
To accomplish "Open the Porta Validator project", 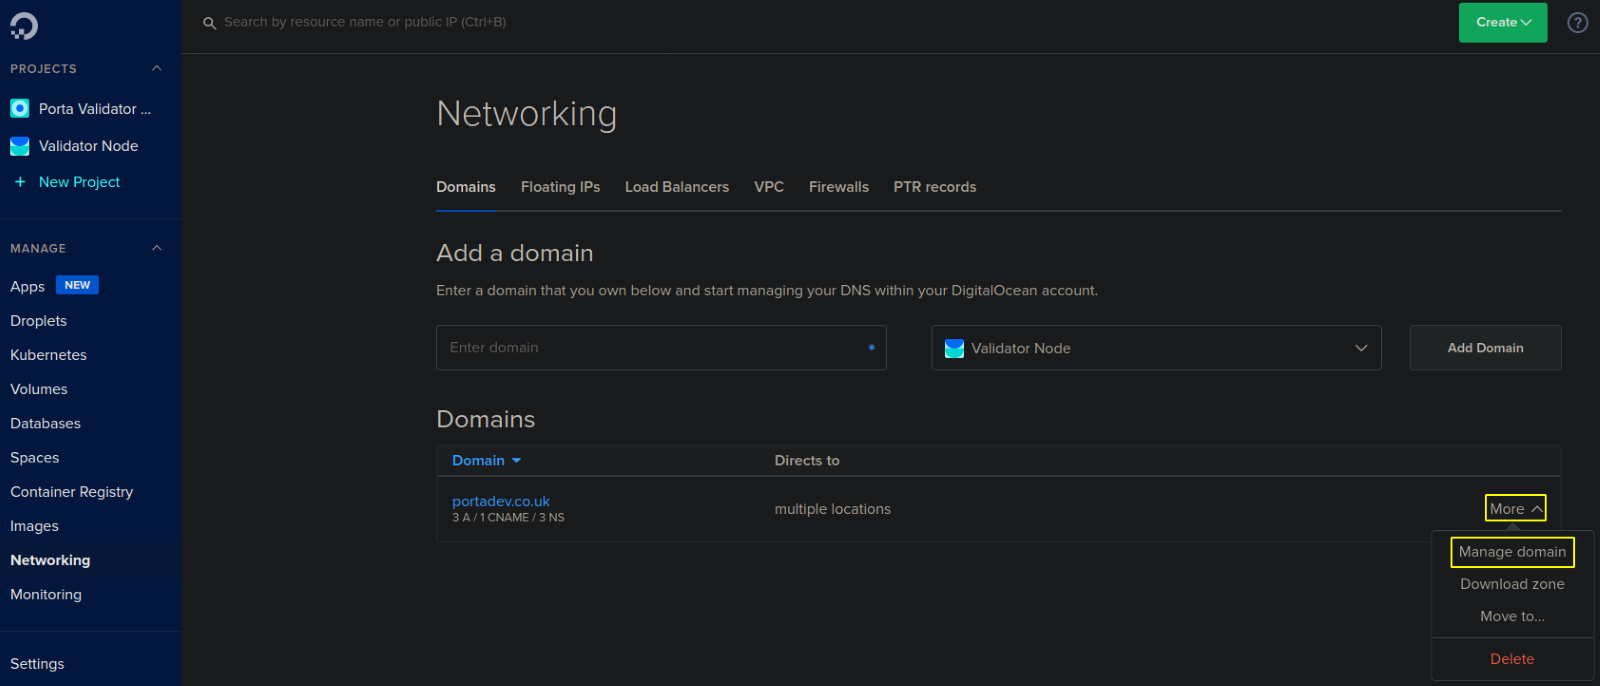I will point(95,109).
